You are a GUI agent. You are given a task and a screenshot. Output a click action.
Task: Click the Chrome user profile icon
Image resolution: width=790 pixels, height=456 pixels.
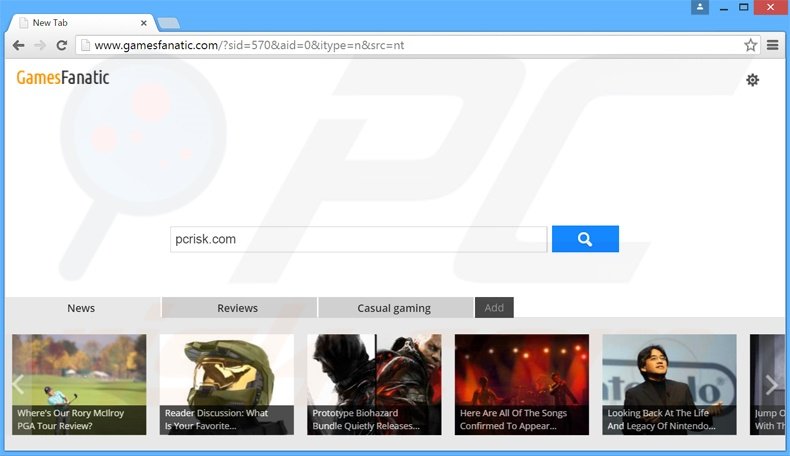(x=700, y=7)
